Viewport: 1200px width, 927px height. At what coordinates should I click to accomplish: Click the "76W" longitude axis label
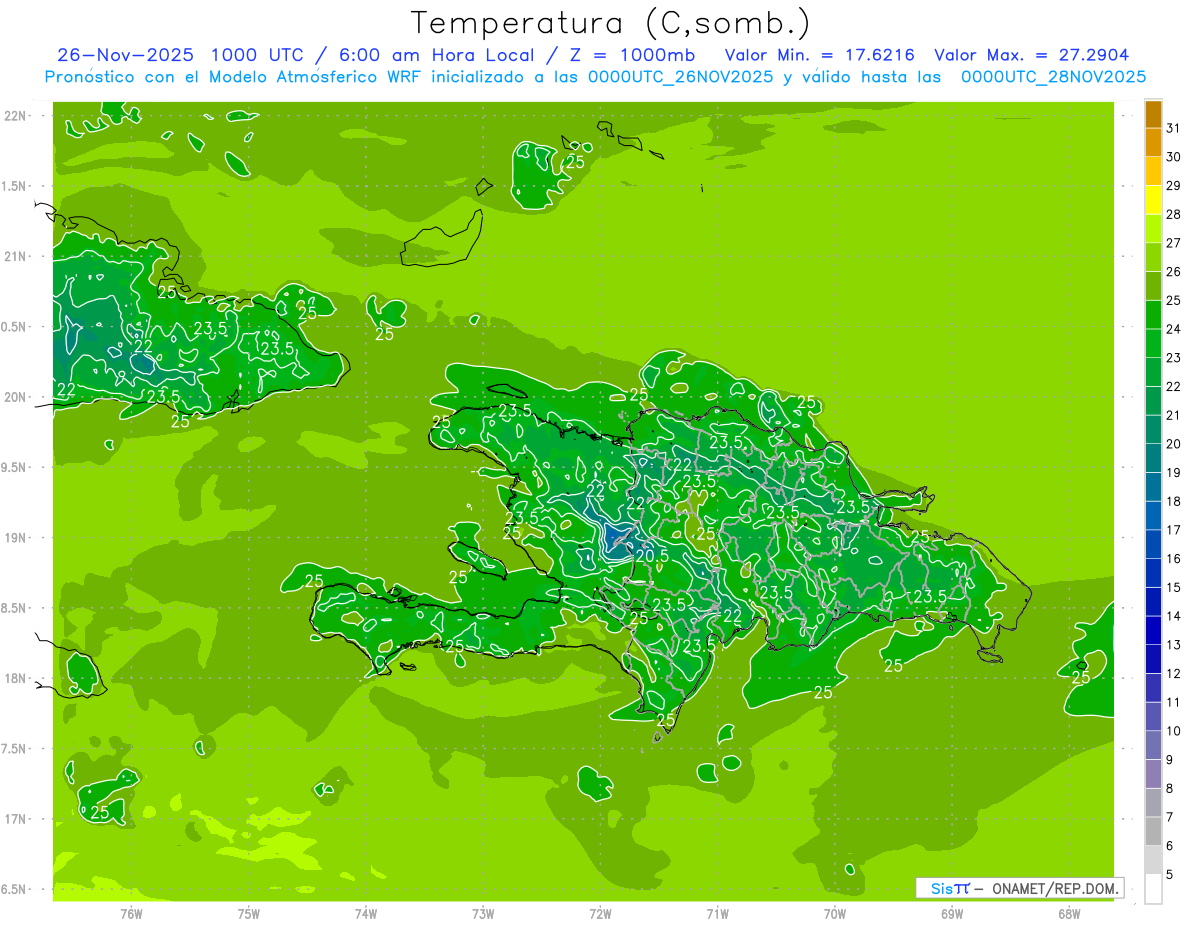click(131, 913)
